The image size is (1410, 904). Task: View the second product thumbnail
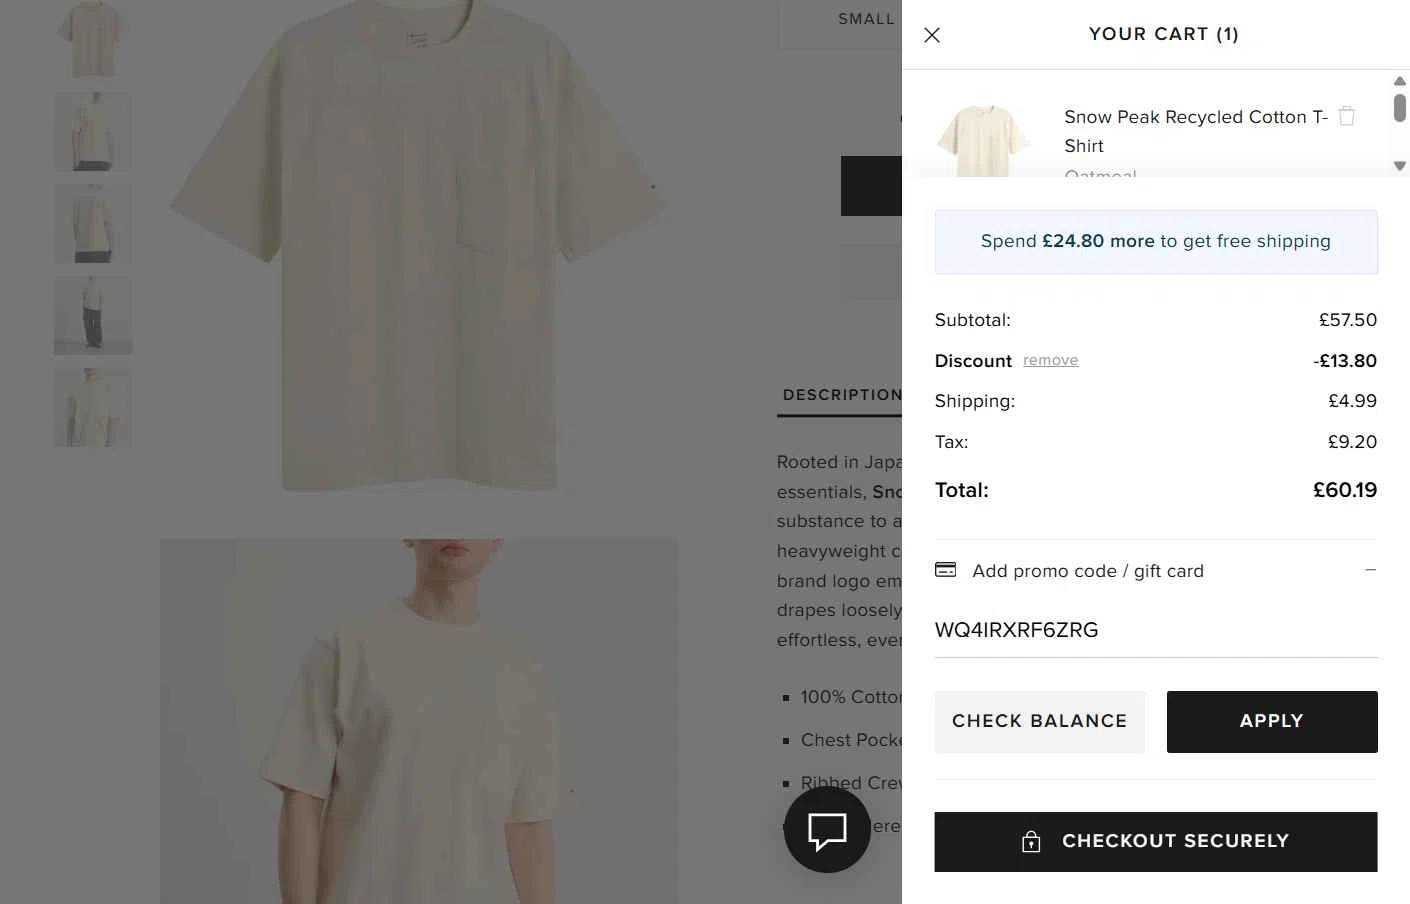[92, 131]
